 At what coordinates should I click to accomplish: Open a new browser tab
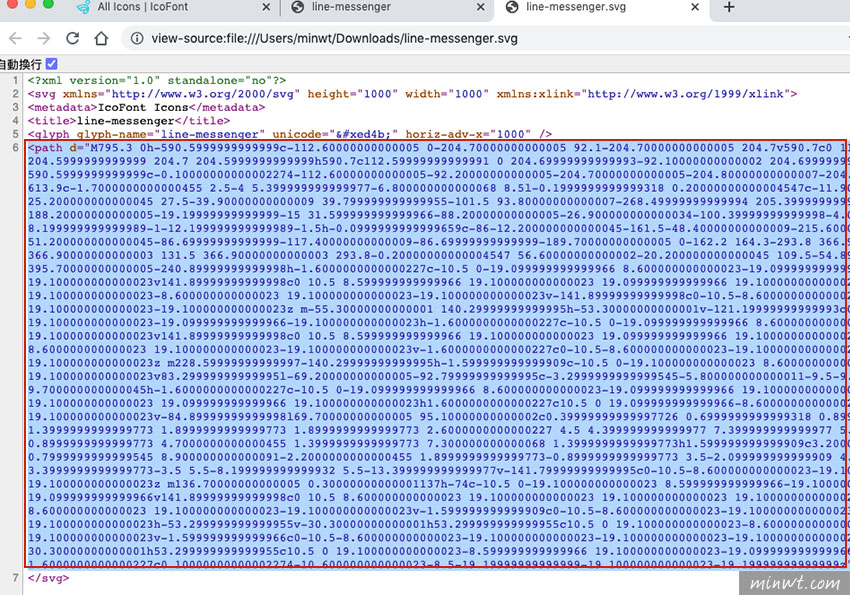click(x=729, y=7)
